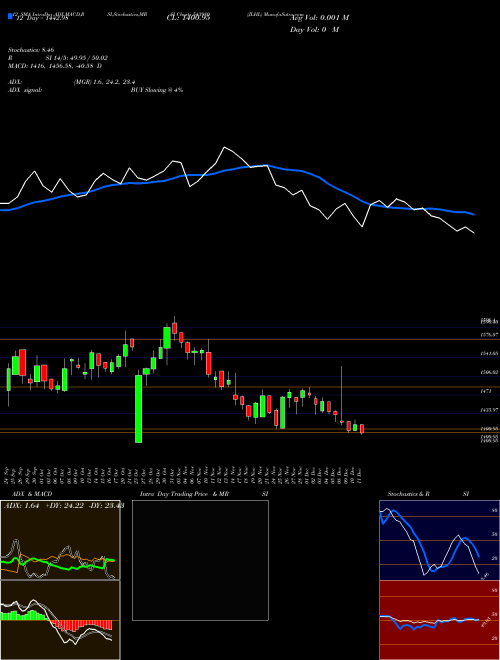Viewport: 500px width, 660px height.
Task: Click the 'Avg Vol: 0.001 M' text
Action: (x=319, y=18)
